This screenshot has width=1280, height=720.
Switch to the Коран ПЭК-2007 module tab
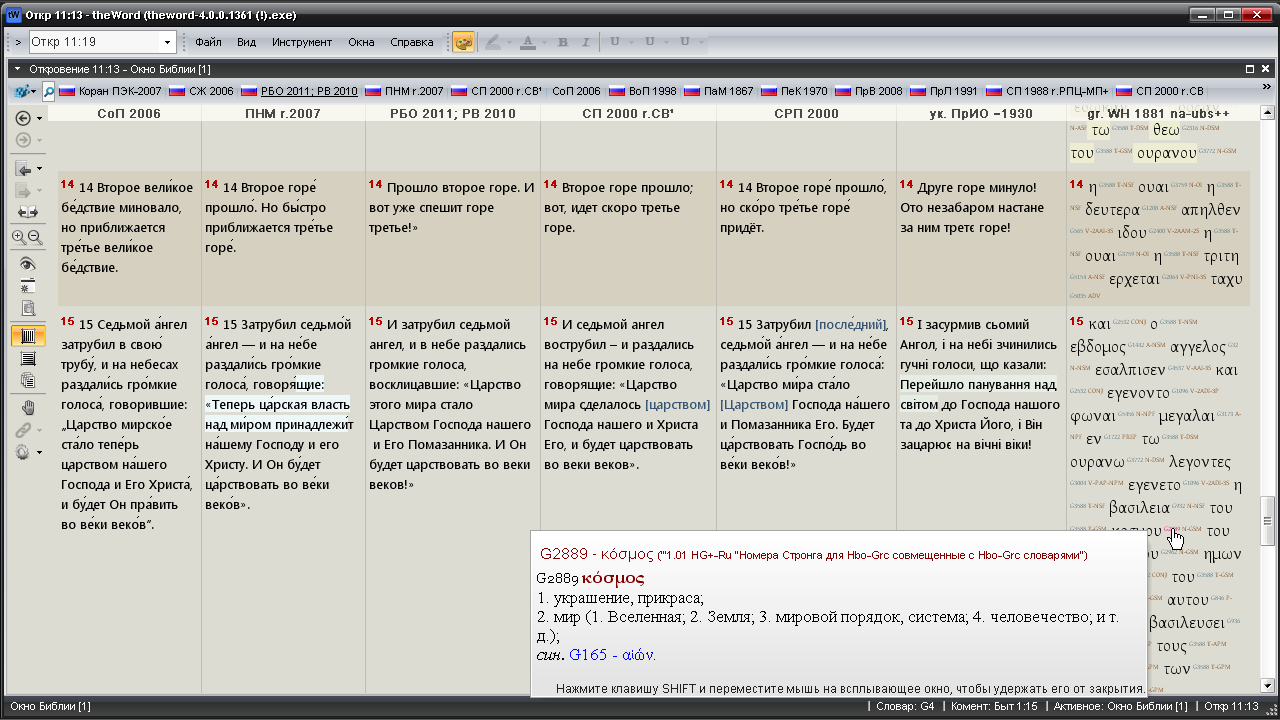pos(110,91)
